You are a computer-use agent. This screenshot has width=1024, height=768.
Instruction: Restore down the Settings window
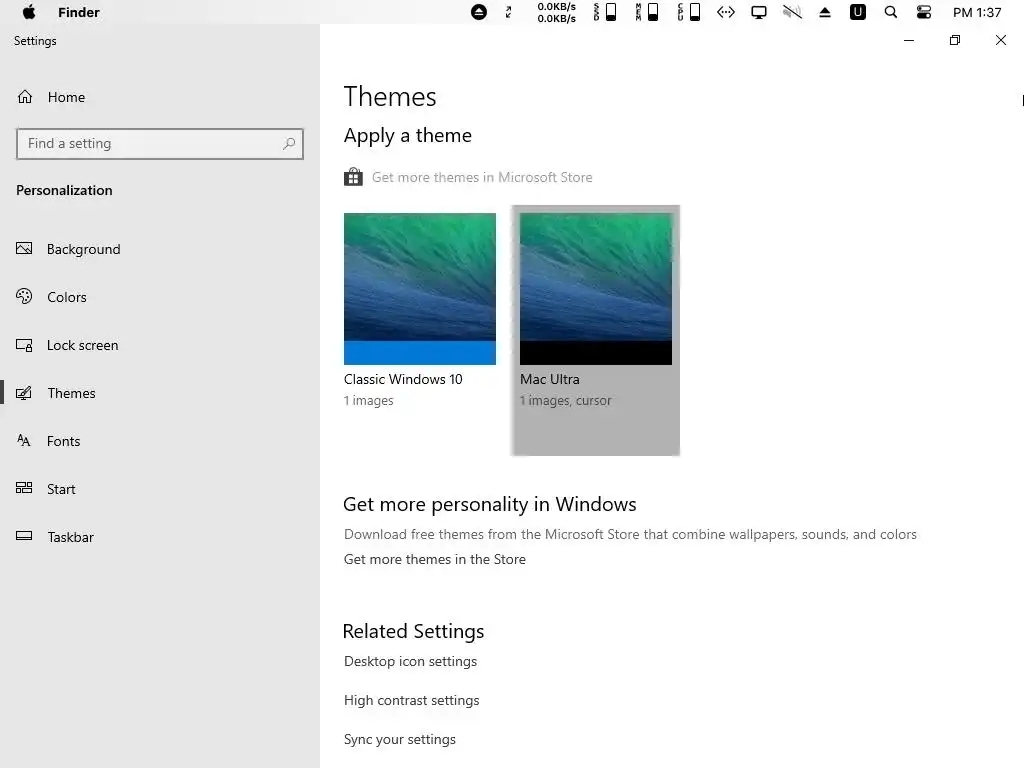955,40
